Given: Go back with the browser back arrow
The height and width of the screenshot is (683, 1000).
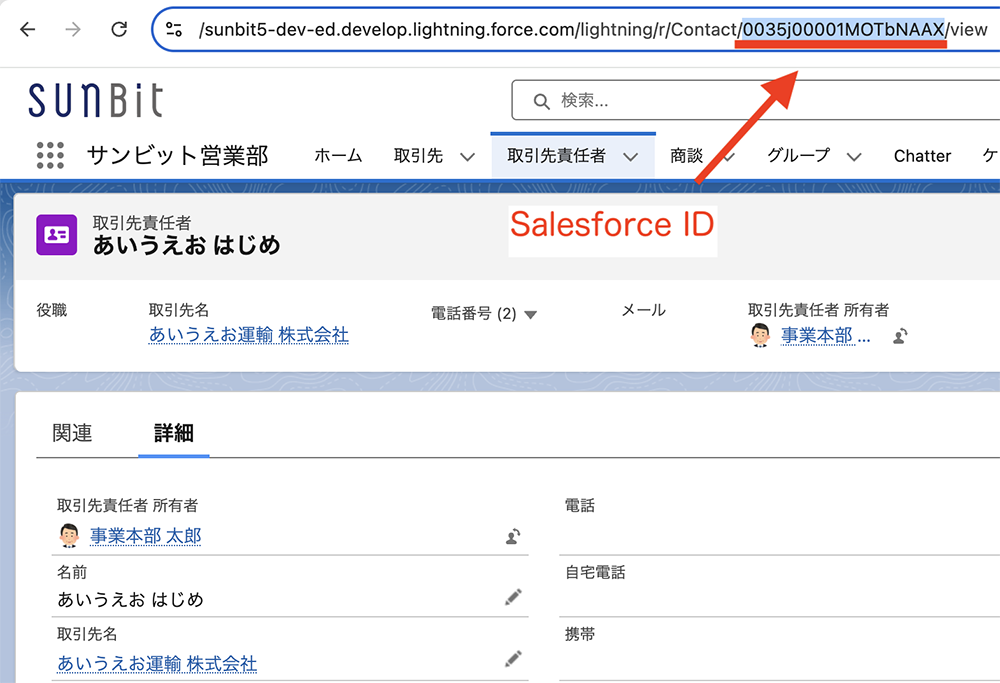Looking at the screenshot, I should (x=27, y=29).
